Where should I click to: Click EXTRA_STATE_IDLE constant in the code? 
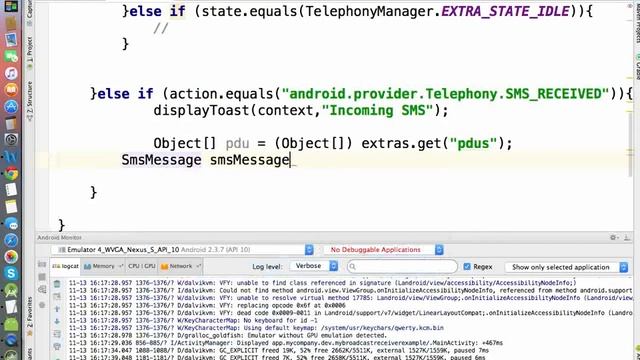[x=505, y=11]
